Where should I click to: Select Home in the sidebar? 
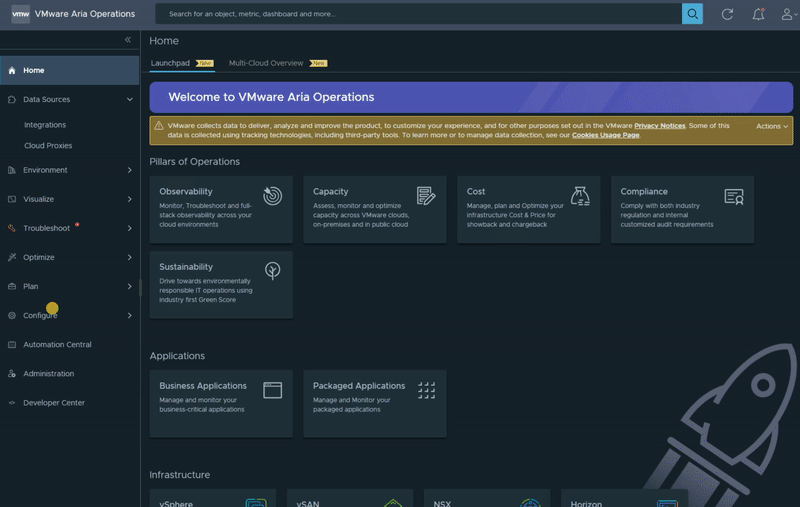click(x=69, y=70)
